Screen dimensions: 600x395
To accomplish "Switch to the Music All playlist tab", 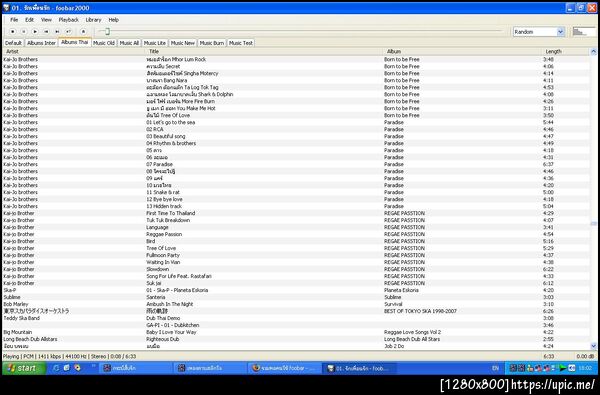I will (129, 43).
